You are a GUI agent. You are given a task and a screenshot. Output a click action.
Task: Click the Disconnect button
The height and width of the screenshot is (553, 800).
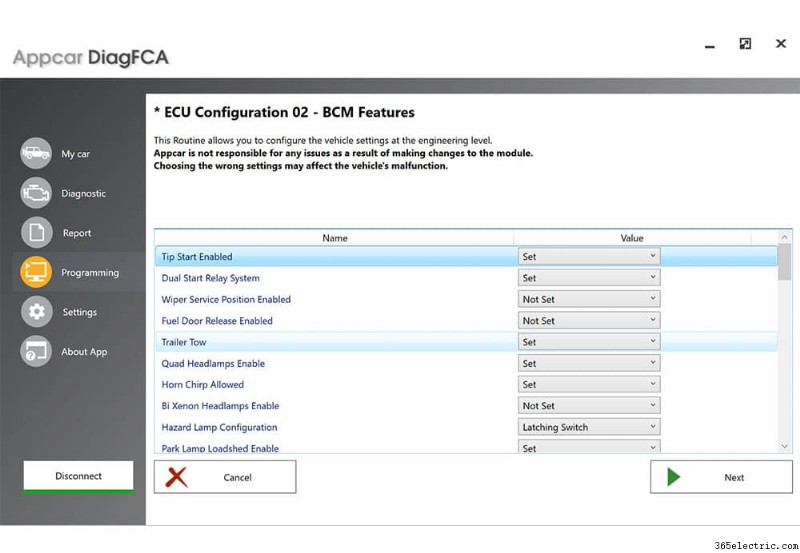pyautogui.click(x=78, y=476)
